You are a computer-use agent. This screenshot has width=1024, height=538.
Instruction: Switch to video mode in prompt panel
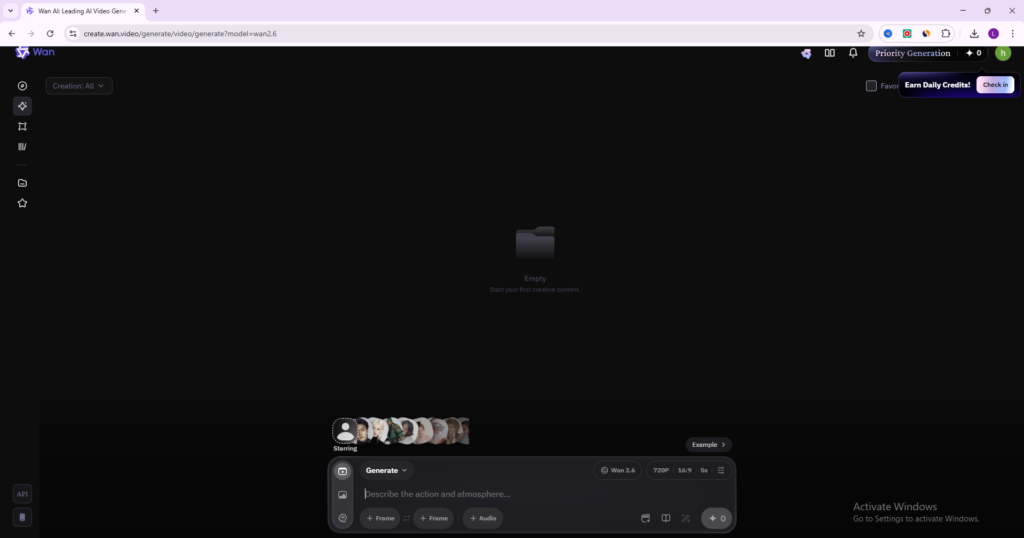pyautogui.click(x=342, y=471)
